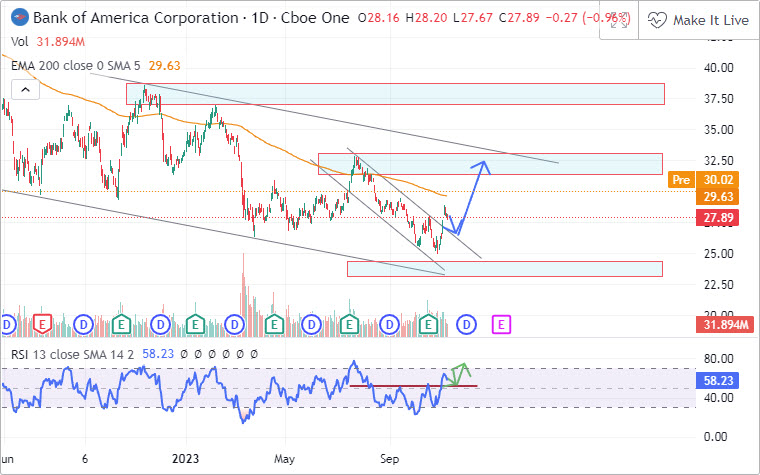The height and width of the screenshot is (475, 760).
Task: Click the rightmost green earnings E marker
Action: tap(428, 324)
